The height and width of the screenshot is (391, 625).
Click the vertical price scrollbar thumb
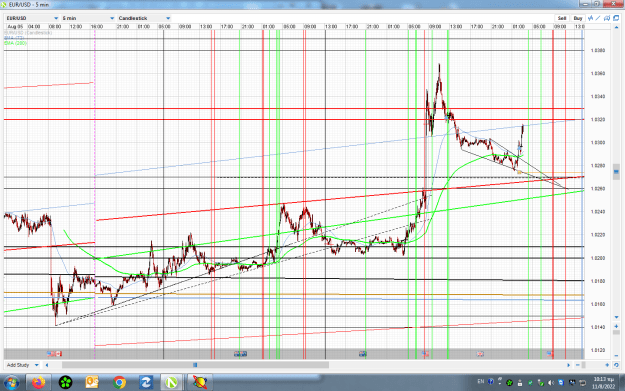(x=616, y=172)
